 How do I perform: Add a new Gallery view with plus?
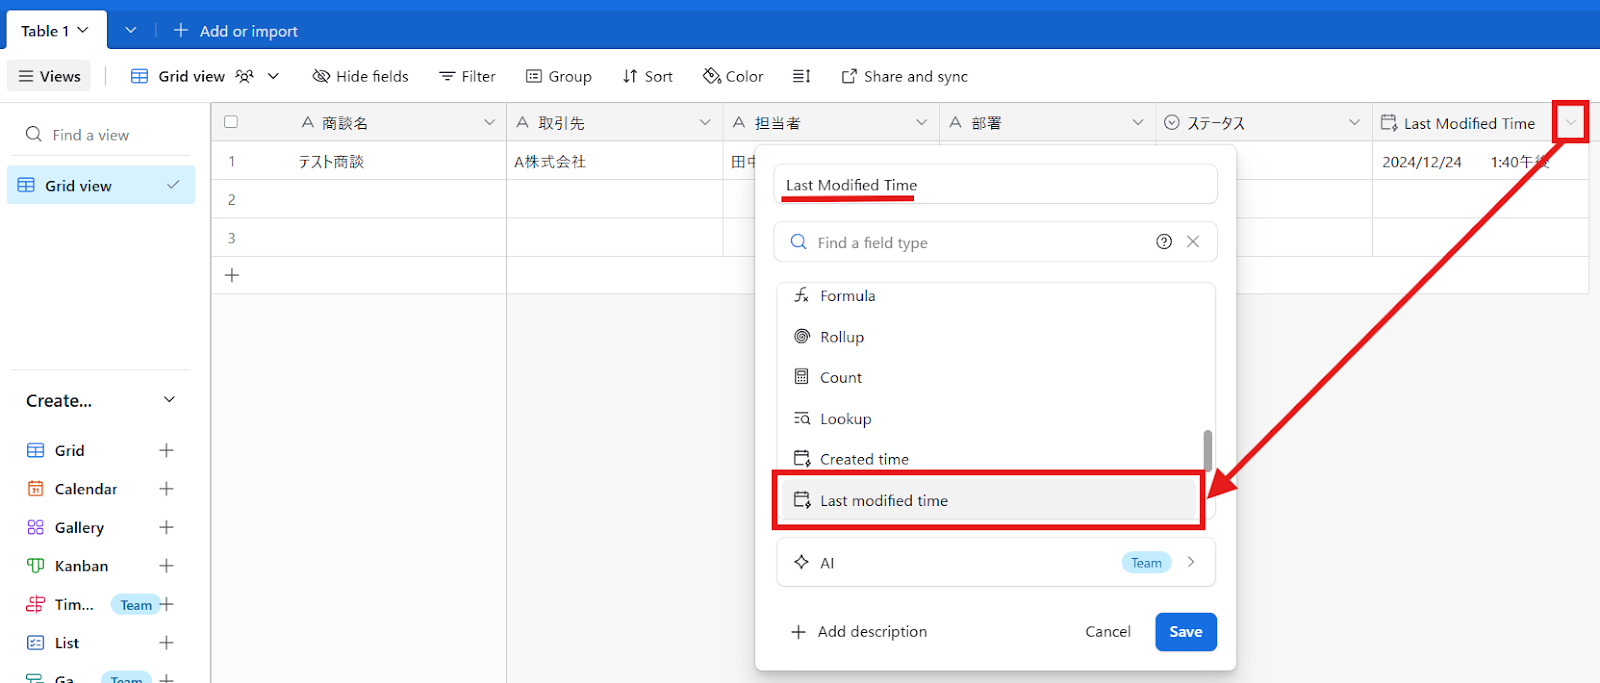point(166,527)
